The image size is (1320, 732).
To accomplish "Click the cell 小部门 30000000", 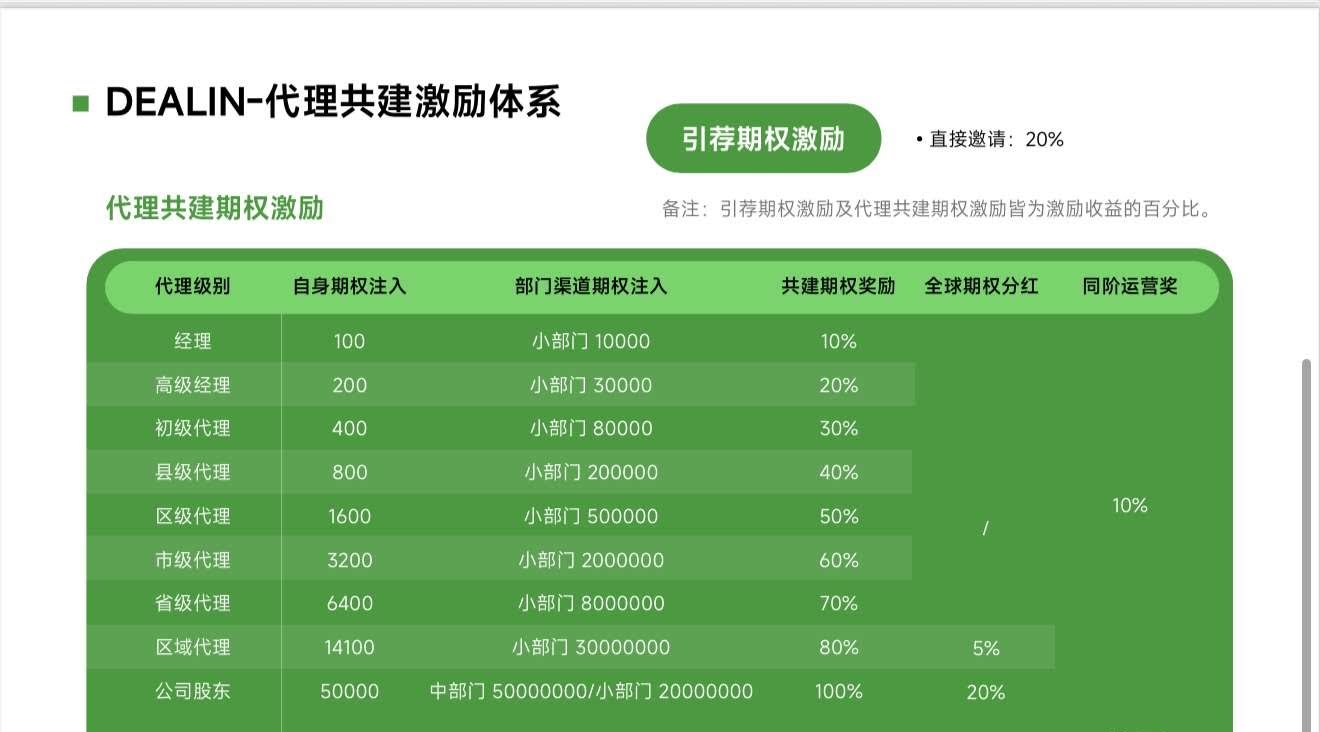I will coord(591,647).
